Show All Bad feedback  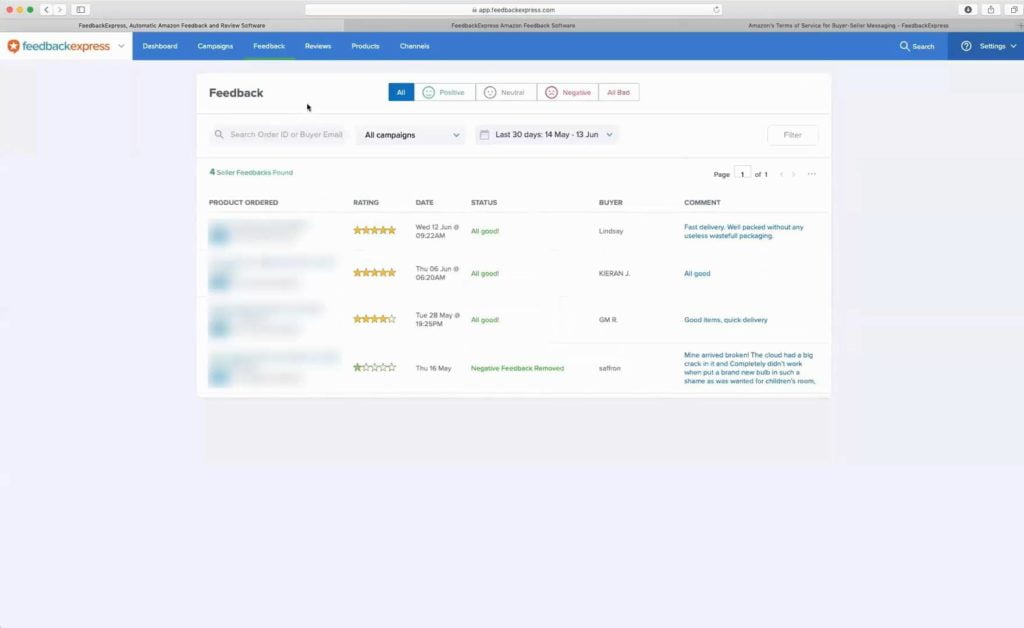click(x=618, y=92)
